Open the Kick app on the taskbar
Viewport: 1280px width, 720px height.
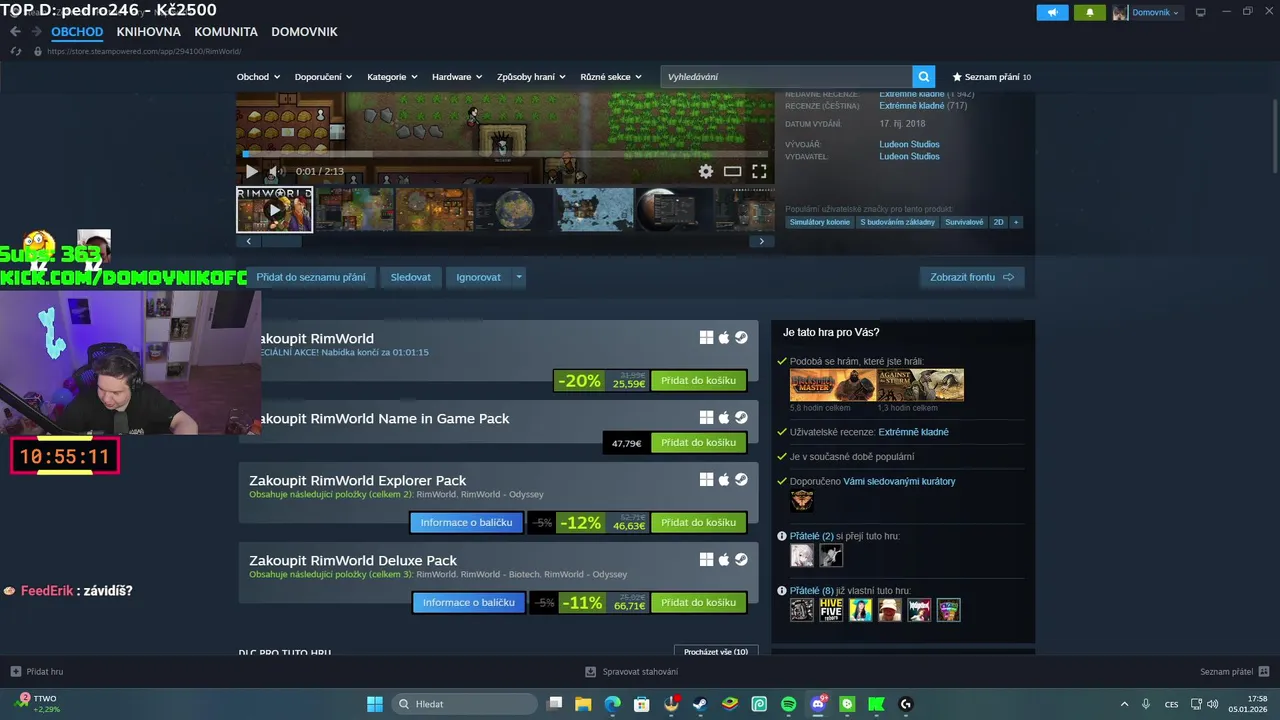pos(877,704)
